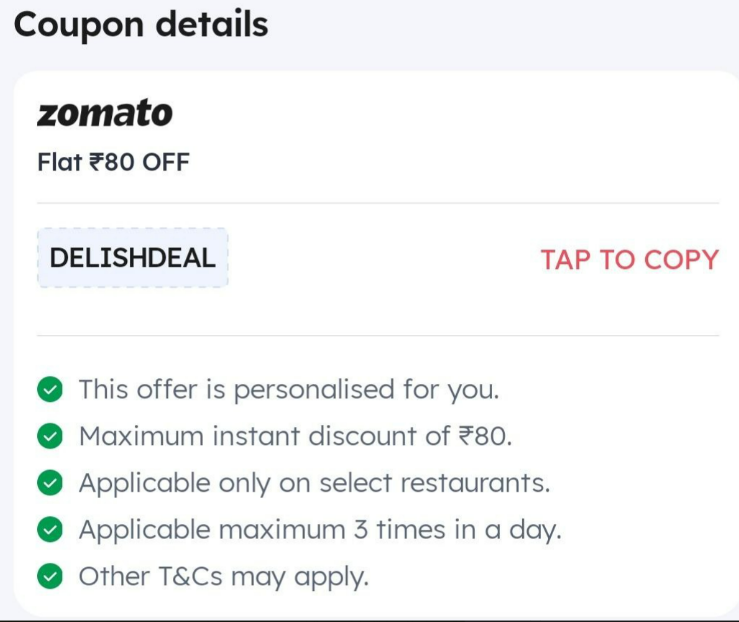739x622 pixels.
Task: Click the rupee symbol in Flat ₹80 OFF
Action: (96, 162)
